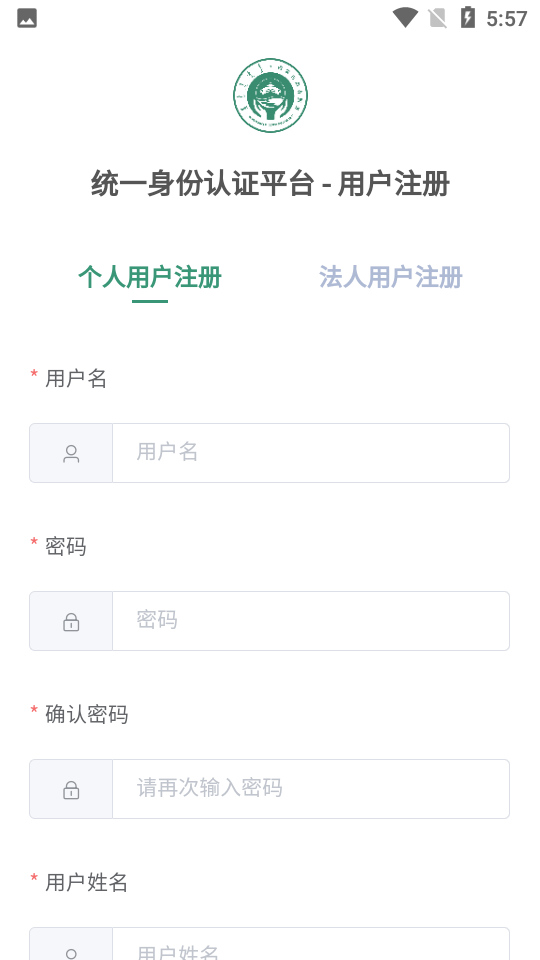This screenshot has height=960, width=540.
Task: Tap the image notification icon in status bar
Action: point(27,18)
